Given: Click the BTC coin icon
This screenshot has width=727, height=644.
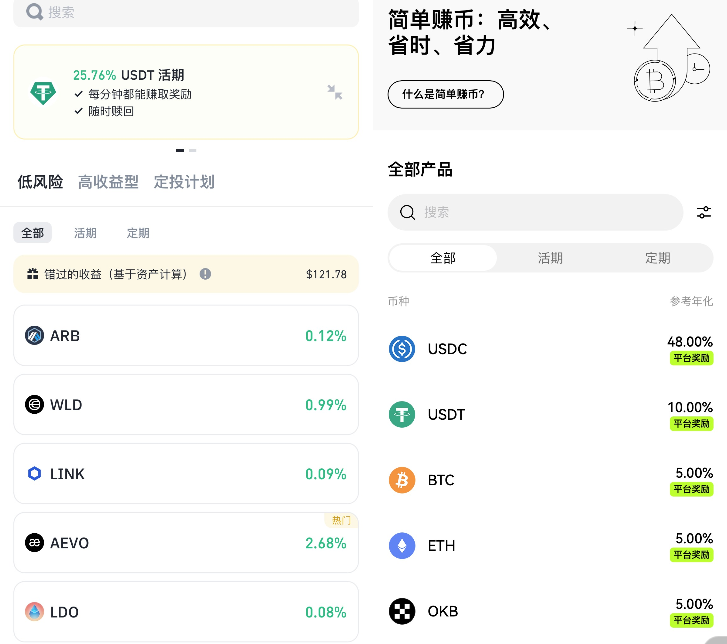Looking at the screenshot, I should click(x=402, y=480).
